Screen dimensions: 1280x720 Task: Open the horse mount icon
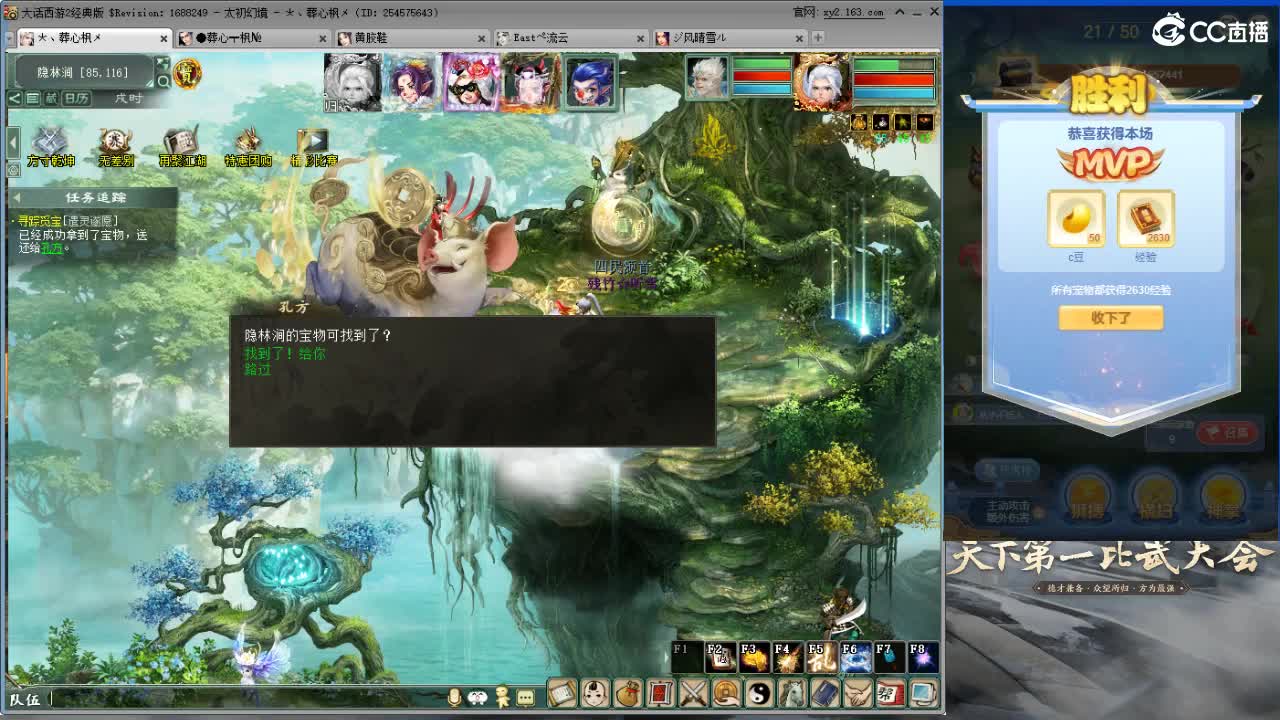792,693
